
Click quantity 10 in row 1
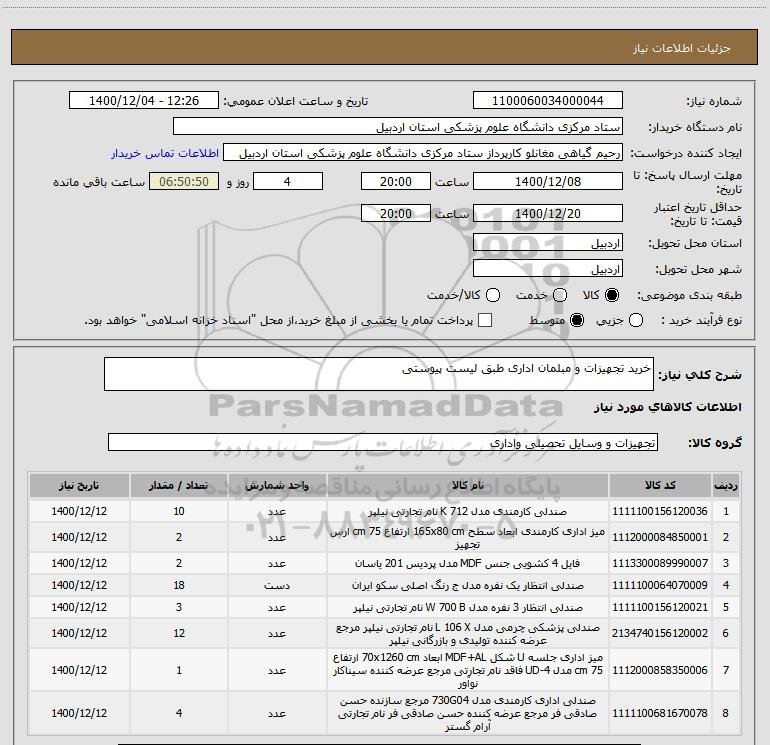click(x=179, y=511)
